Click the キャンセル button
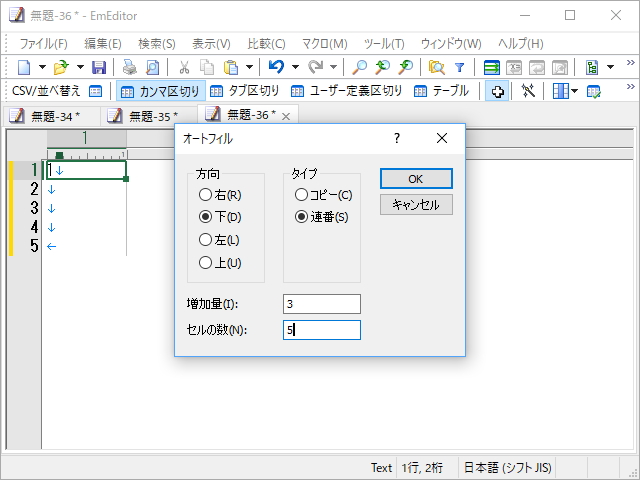The height and width of the screenshot is (480, 640). click(x=416, y=204)
